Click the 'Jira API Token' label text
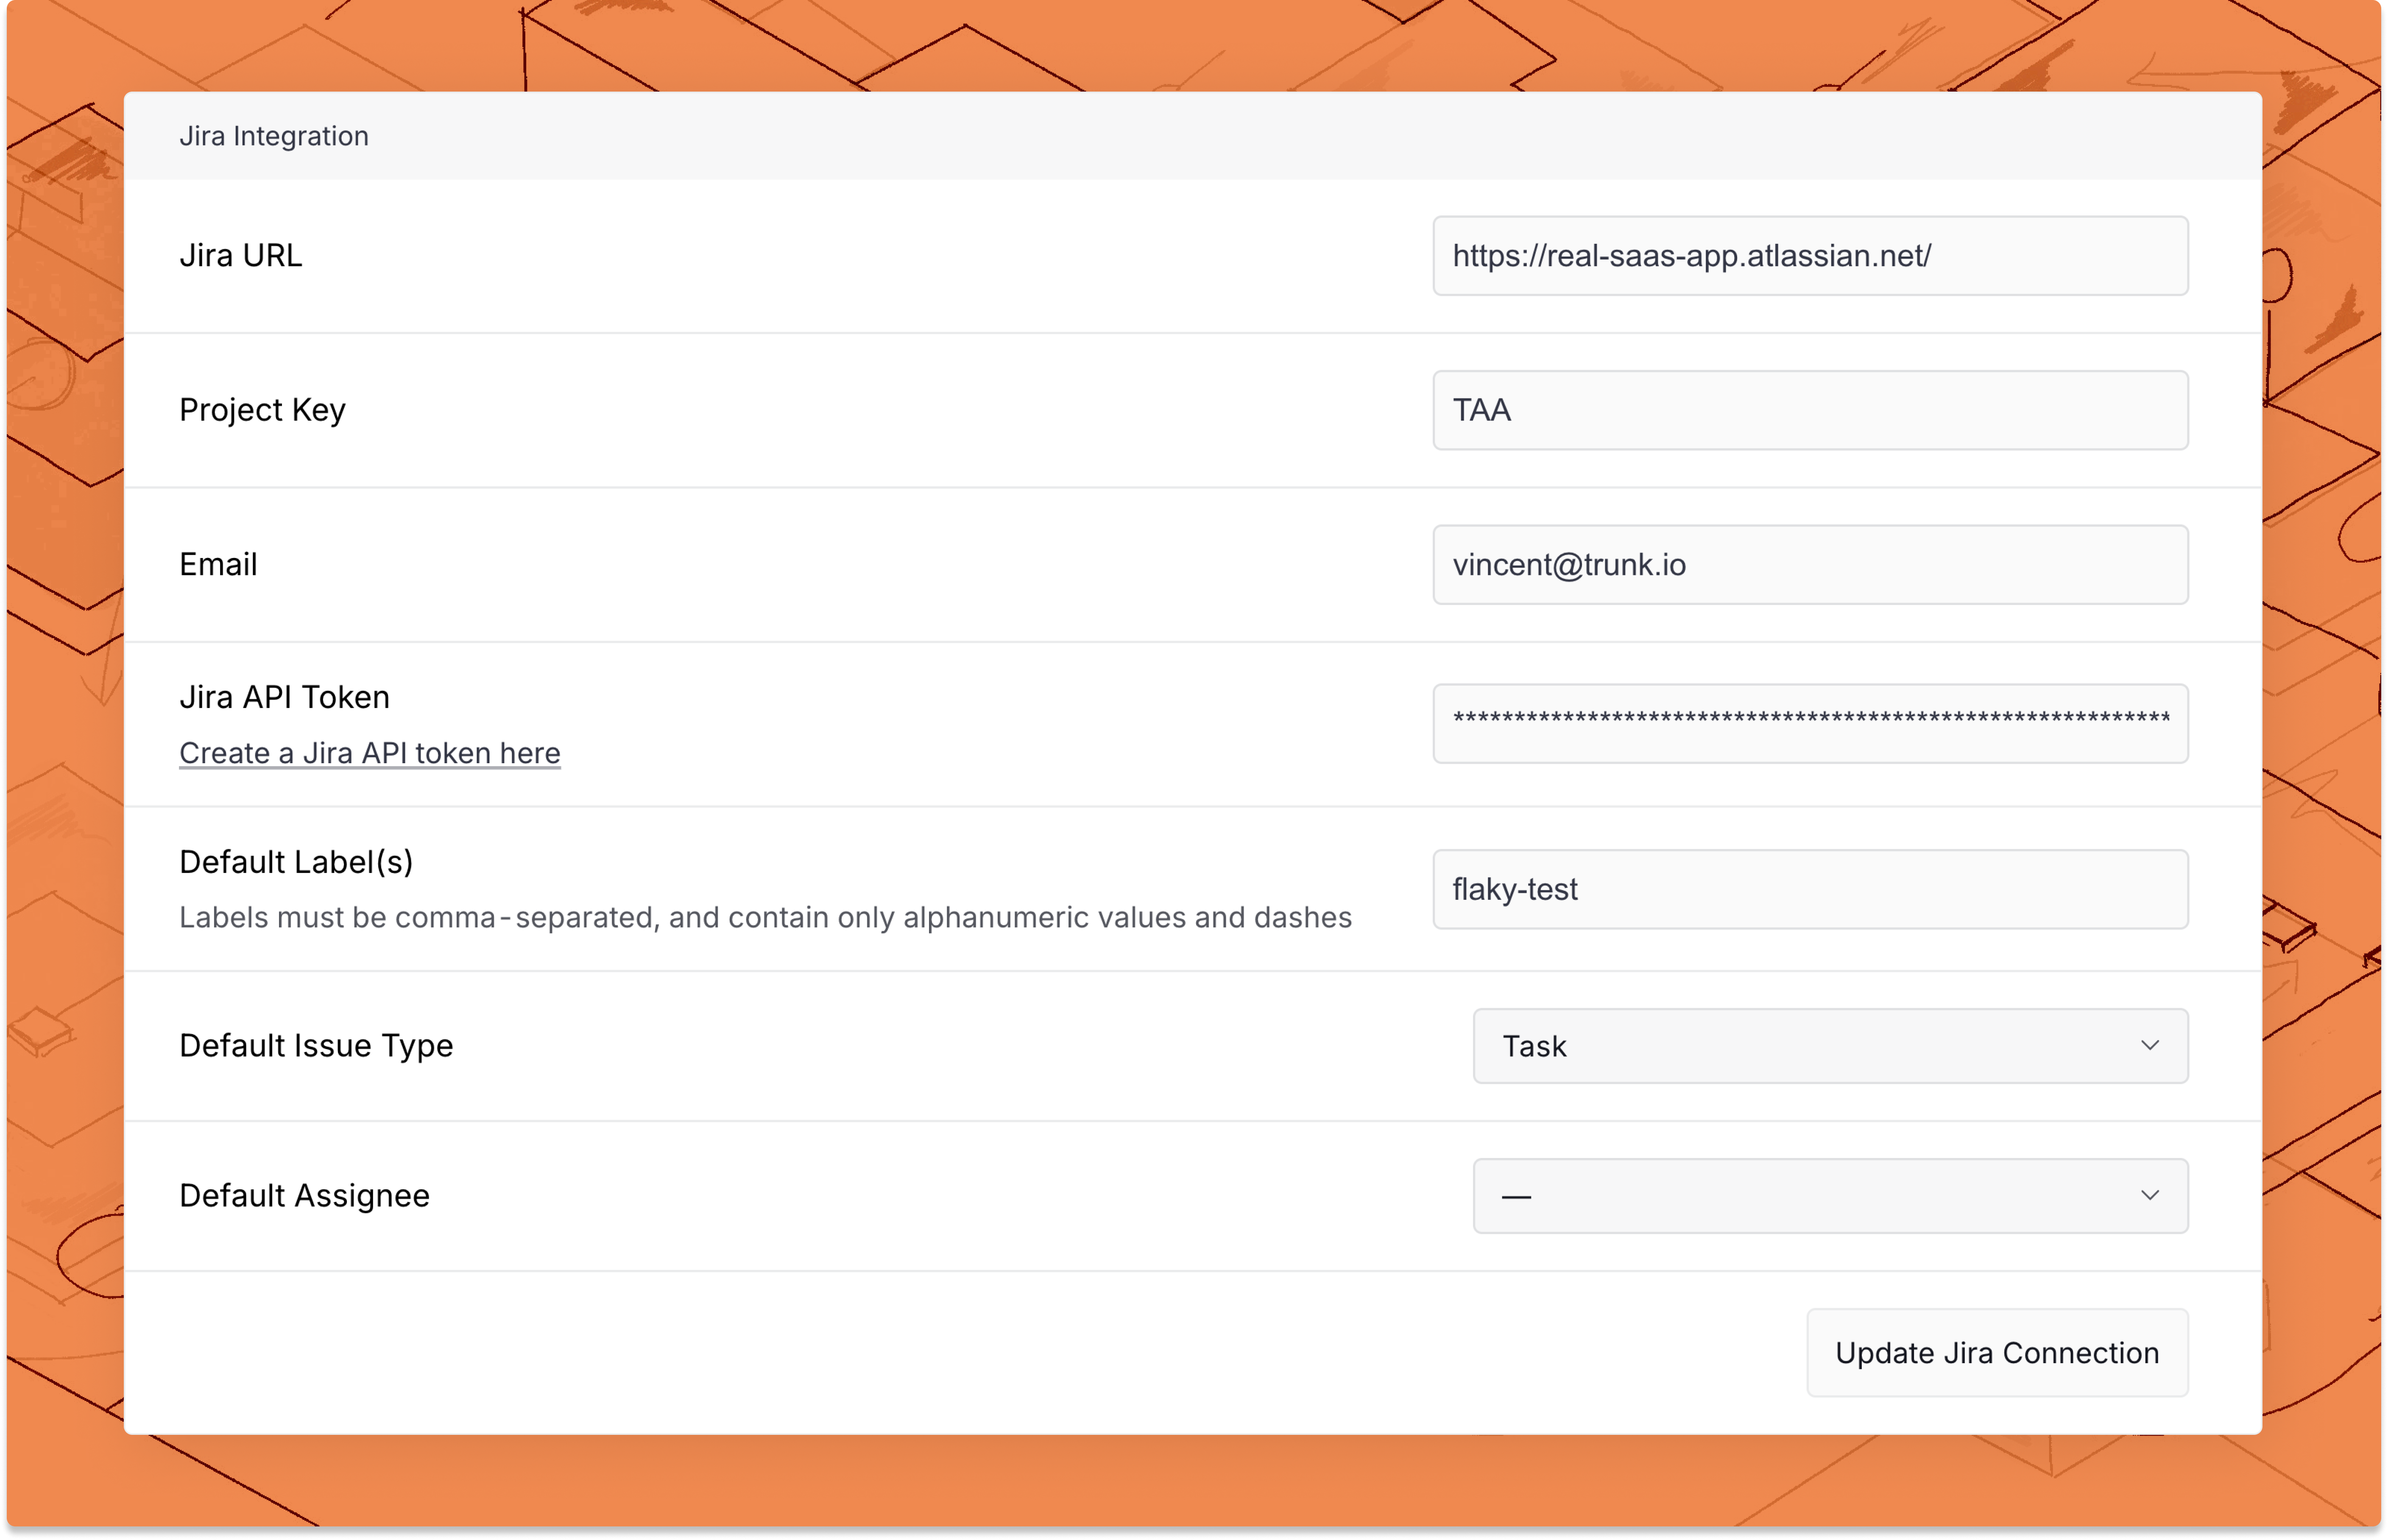The height and width of the screenshot is (1540, 2388). (285, 697)
